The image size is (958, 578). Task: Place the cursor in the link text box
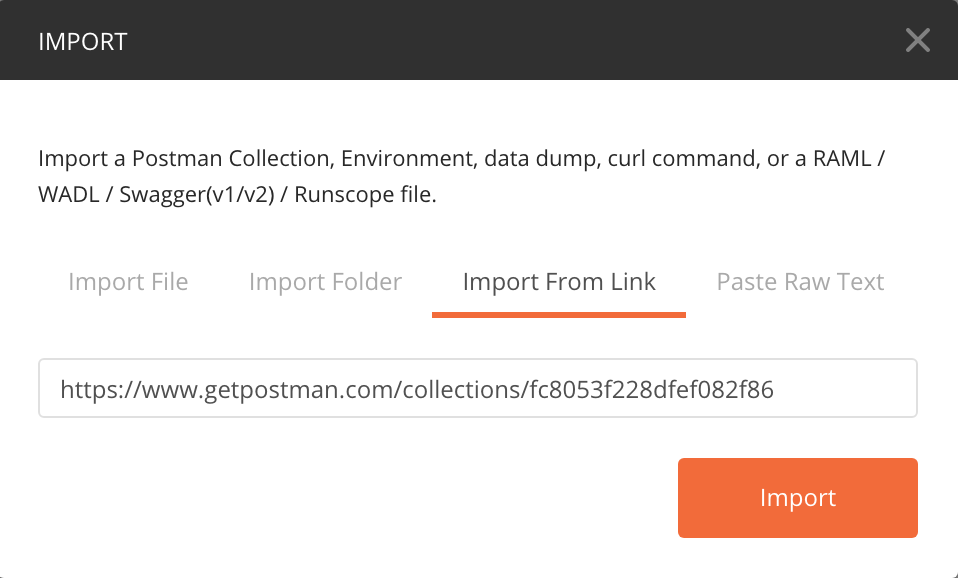pos(478,388)
